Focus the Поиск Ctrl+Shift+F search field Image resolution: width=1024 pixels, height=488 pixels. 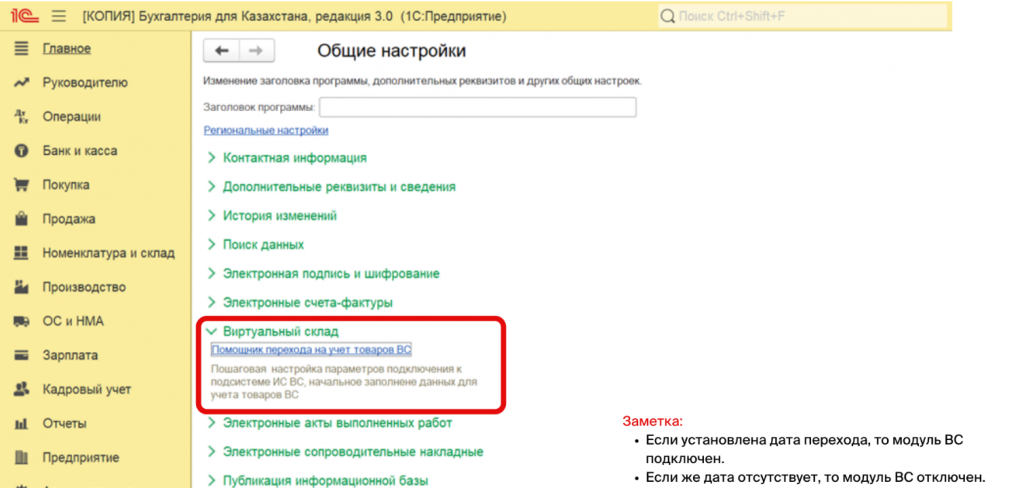click(803, 16)
